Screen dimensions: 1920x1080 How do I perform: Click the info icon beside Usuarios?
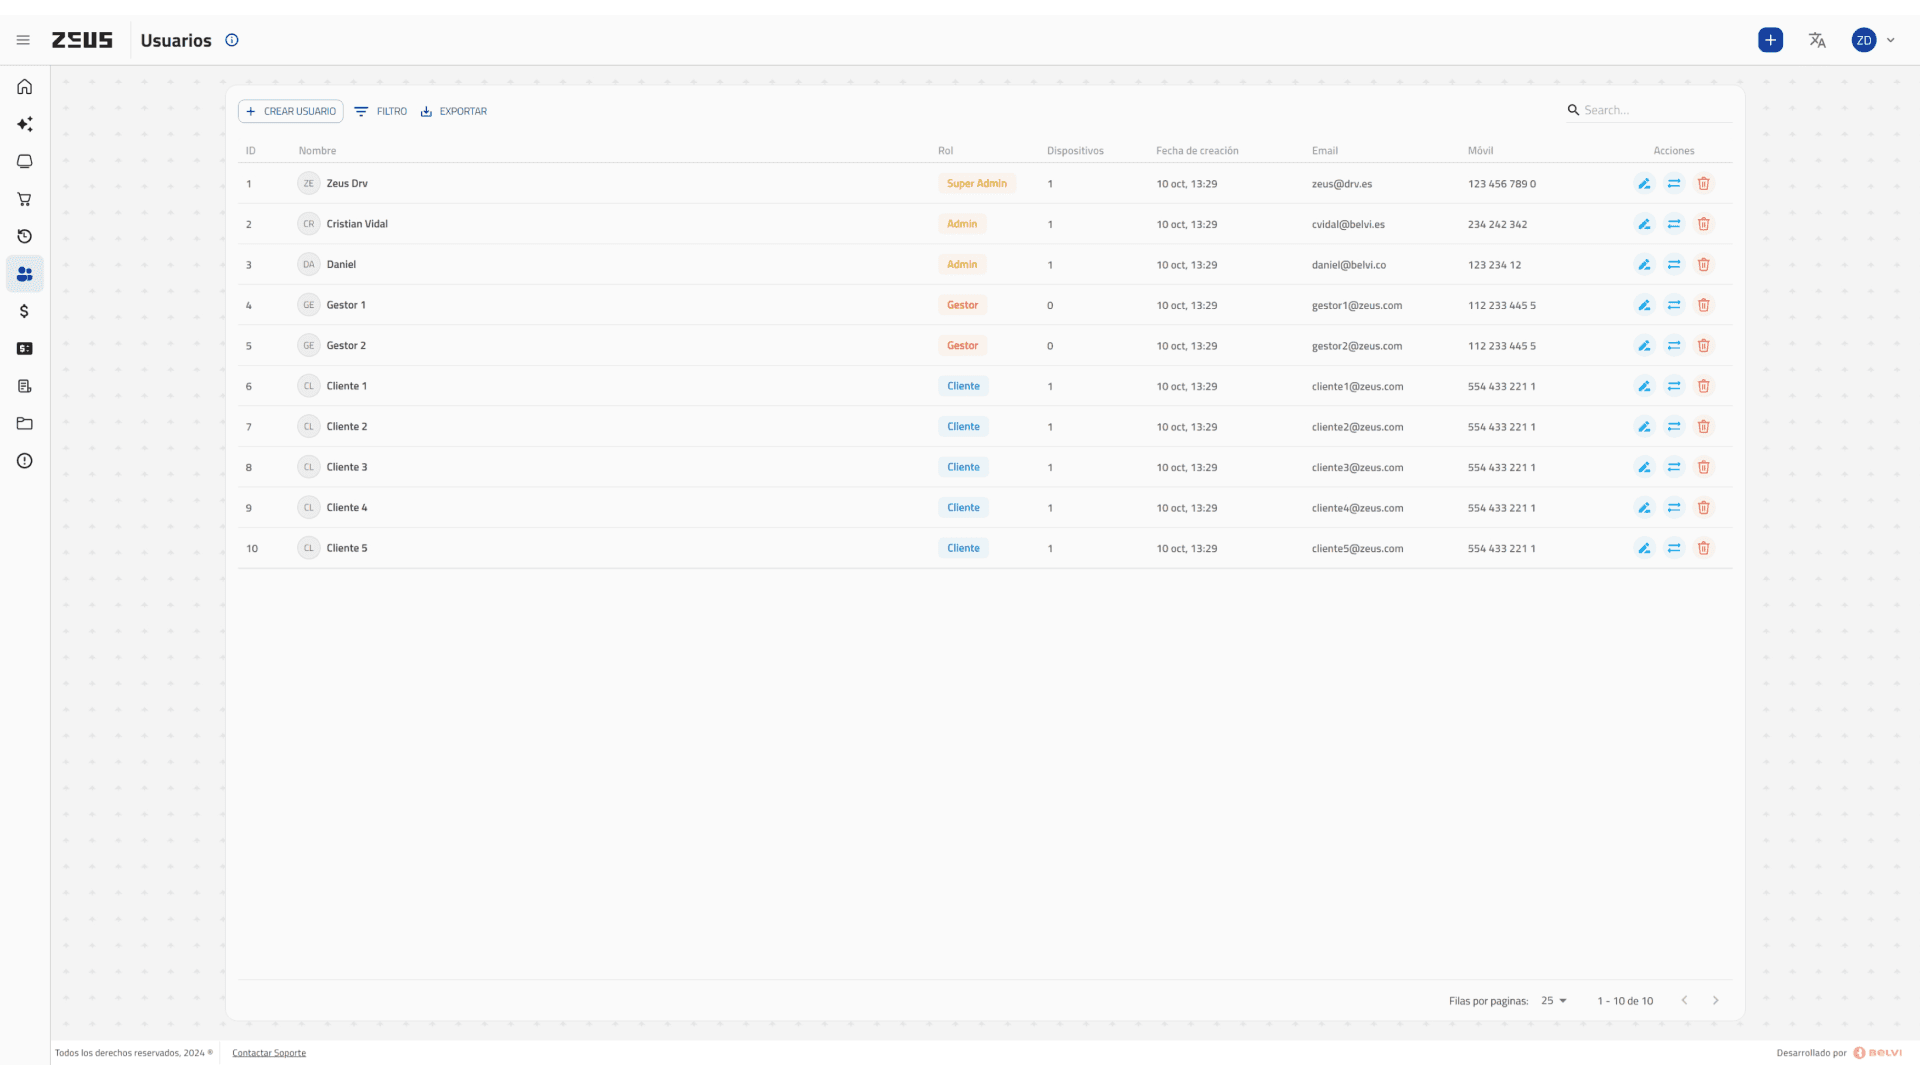pyautogui.click(x=232, y=40)
